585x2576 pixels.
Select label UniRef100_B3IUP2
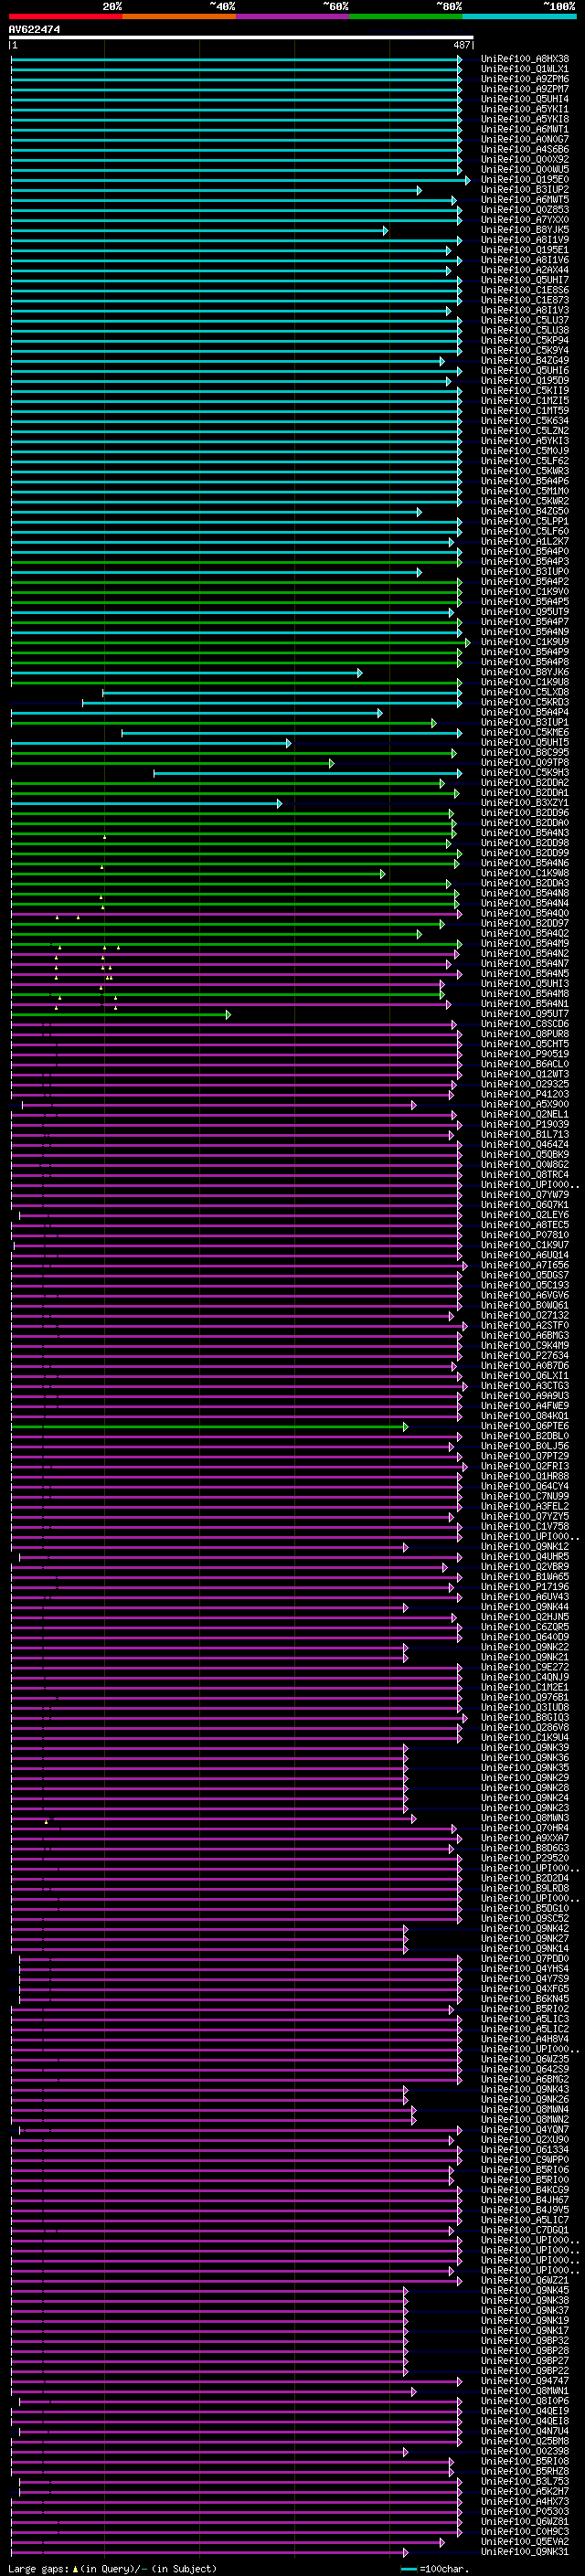coord(525,190)
